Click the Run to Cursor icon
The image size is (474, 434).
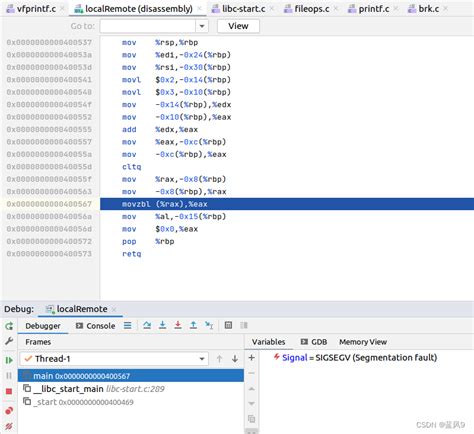[x=209, y=325]
